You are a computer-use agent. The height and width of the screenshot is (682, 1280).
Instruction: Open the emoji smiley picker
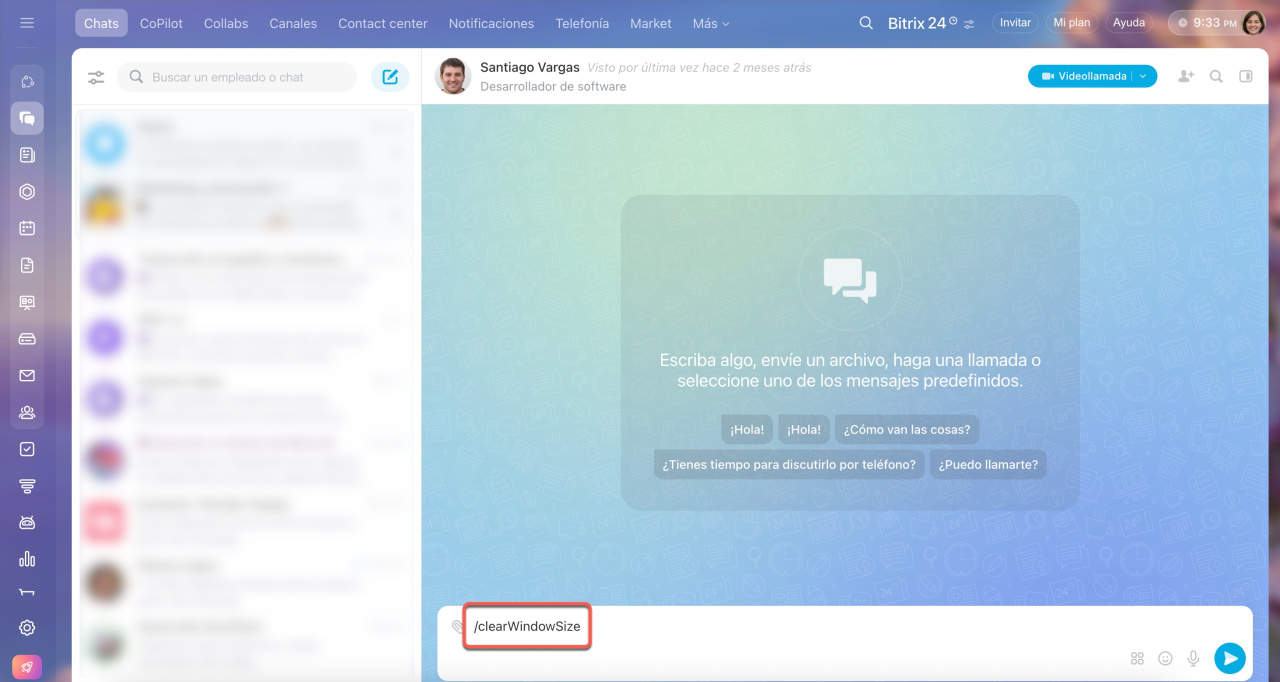tap(1165, 658)
